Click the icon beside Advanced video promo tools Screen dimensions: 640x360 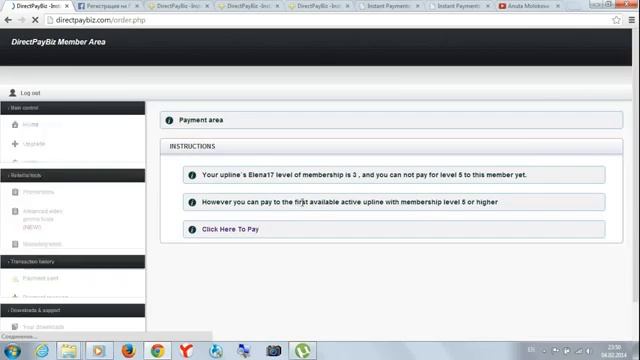[15, 211]
